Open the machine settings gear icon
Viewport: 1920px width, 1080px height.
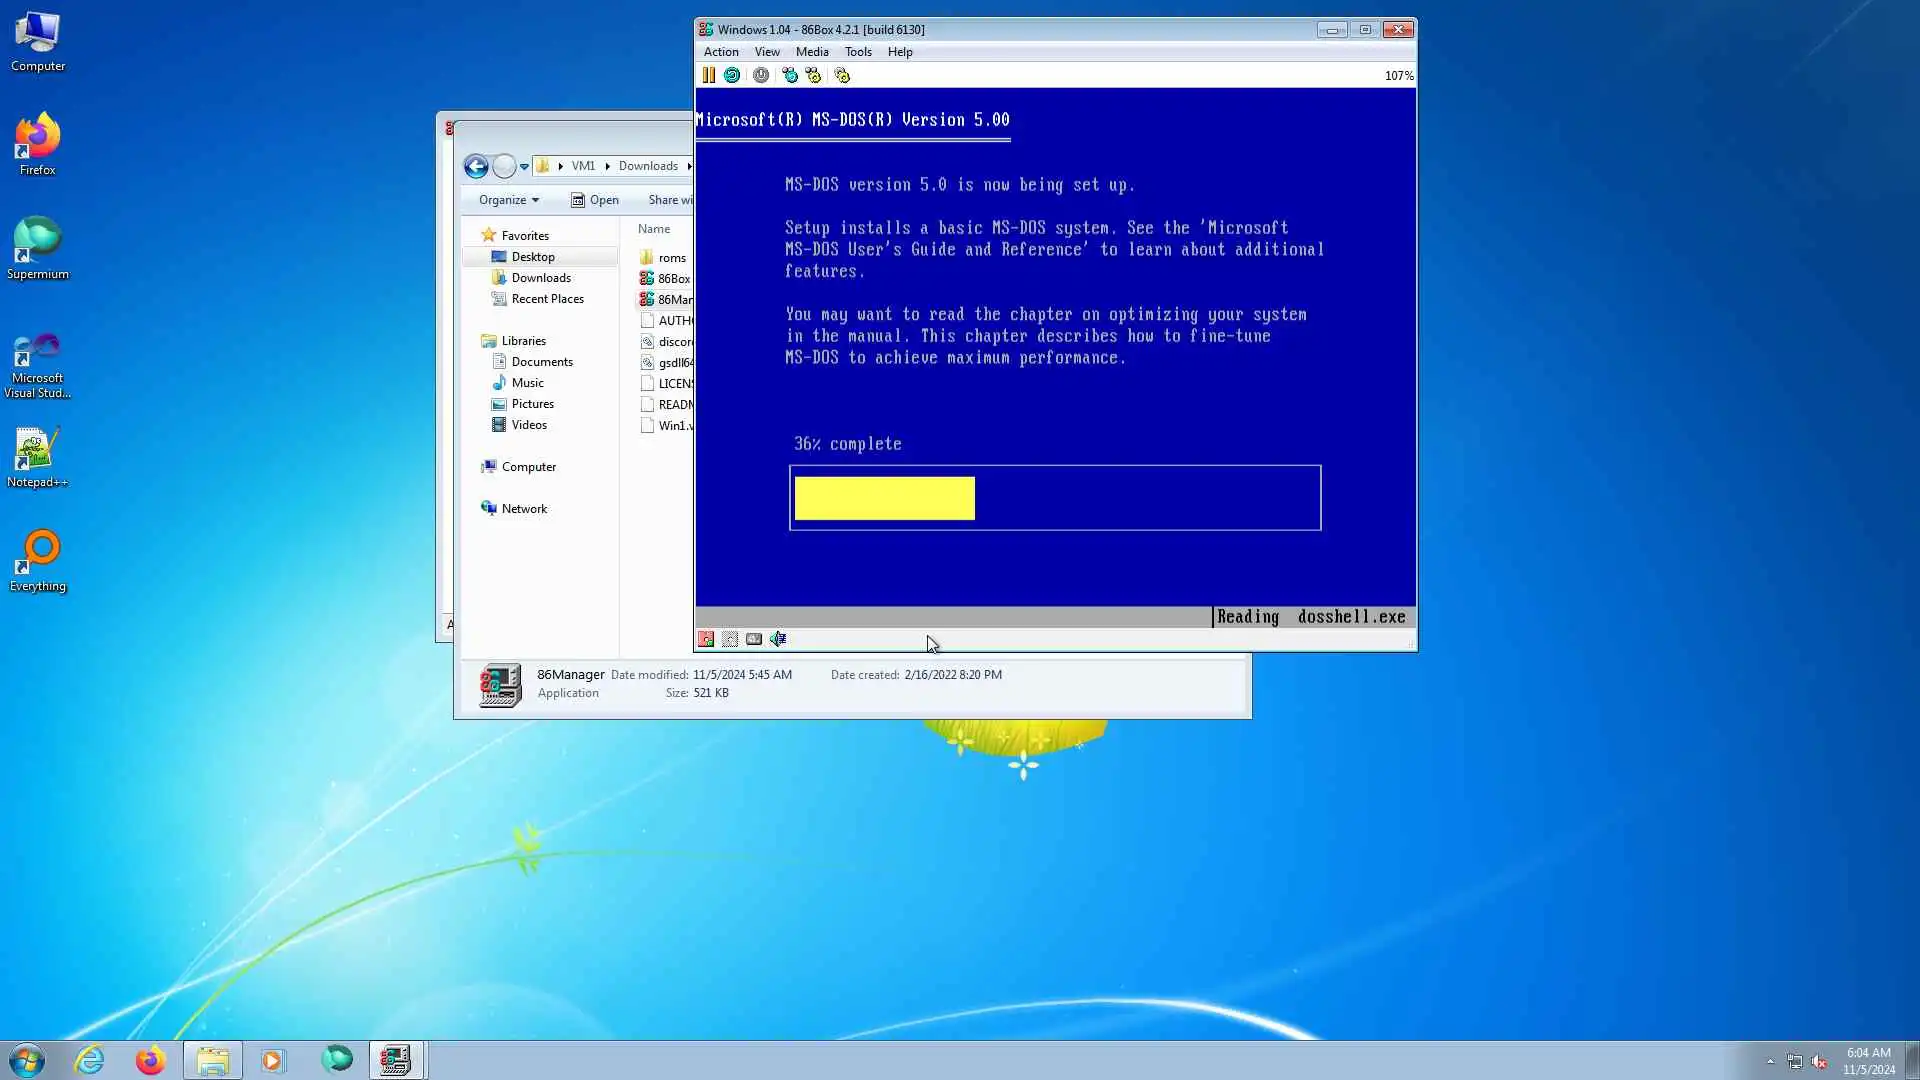(842, 75)
